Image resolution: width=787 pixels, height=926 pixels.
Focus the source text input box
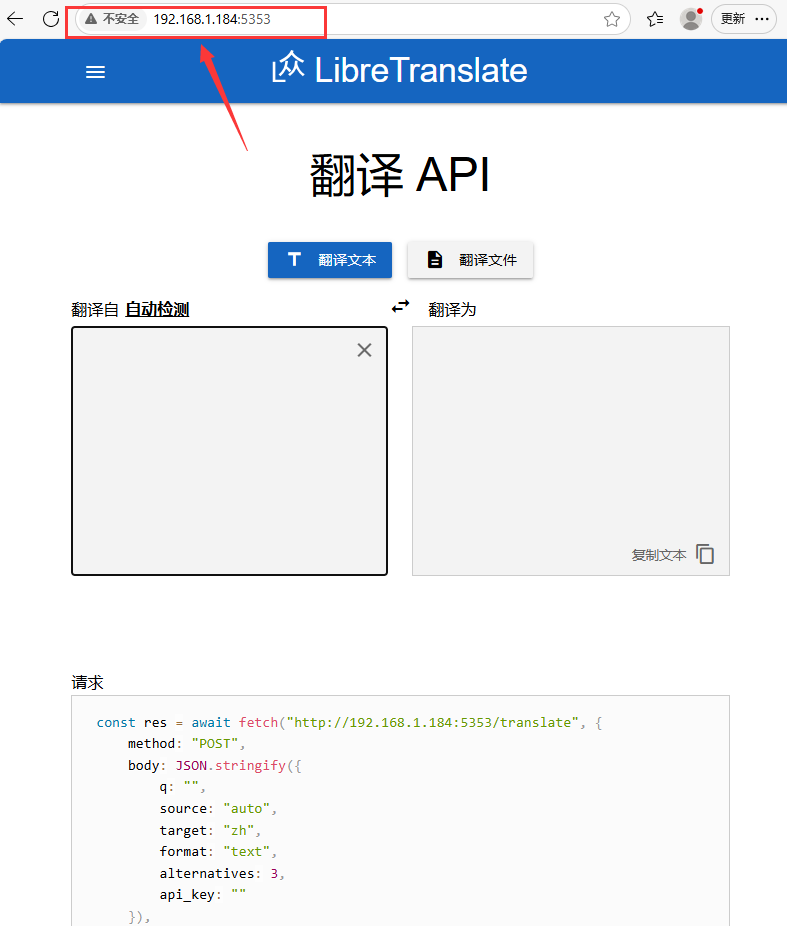[x=230, y=451]
